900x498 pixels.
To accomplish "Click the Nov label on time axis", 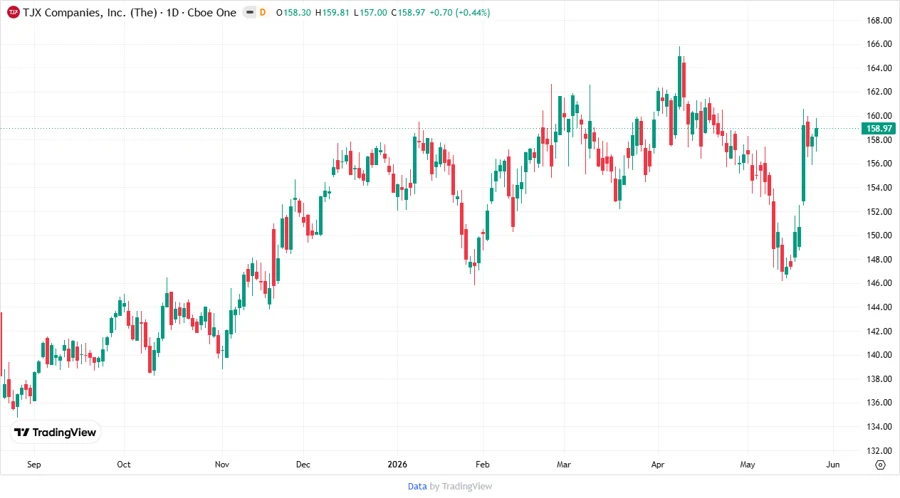I will pos(222,464).
